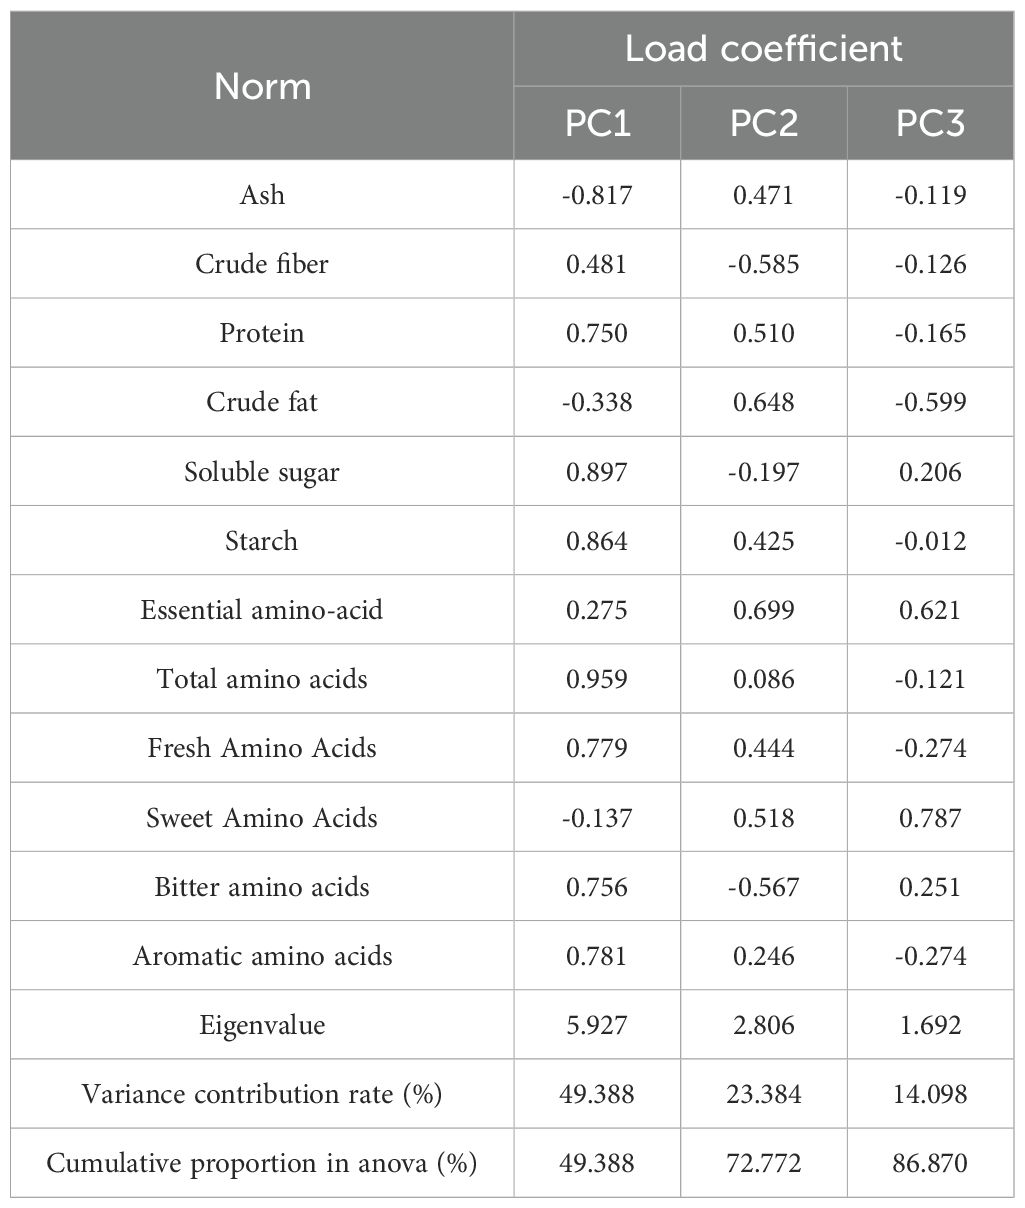Click the Load coefficient header

tap(764, 48)
